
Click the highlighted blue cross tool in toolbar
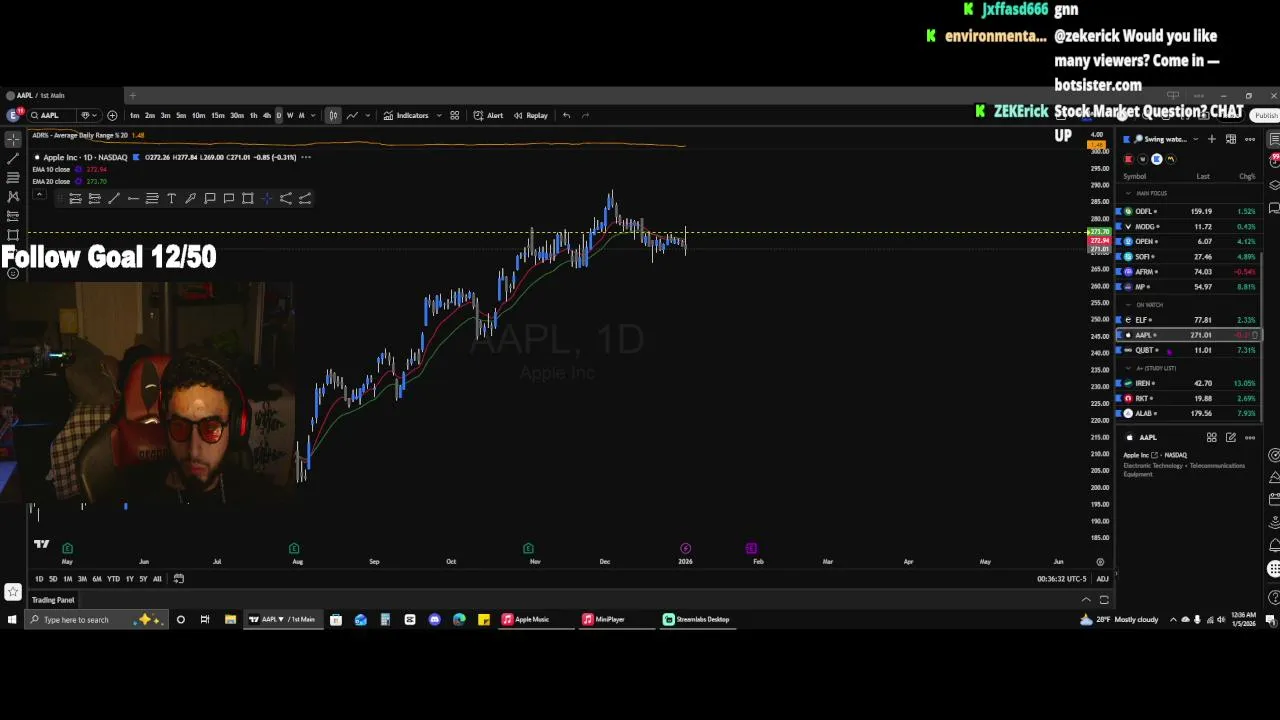(x=267, y=198)
